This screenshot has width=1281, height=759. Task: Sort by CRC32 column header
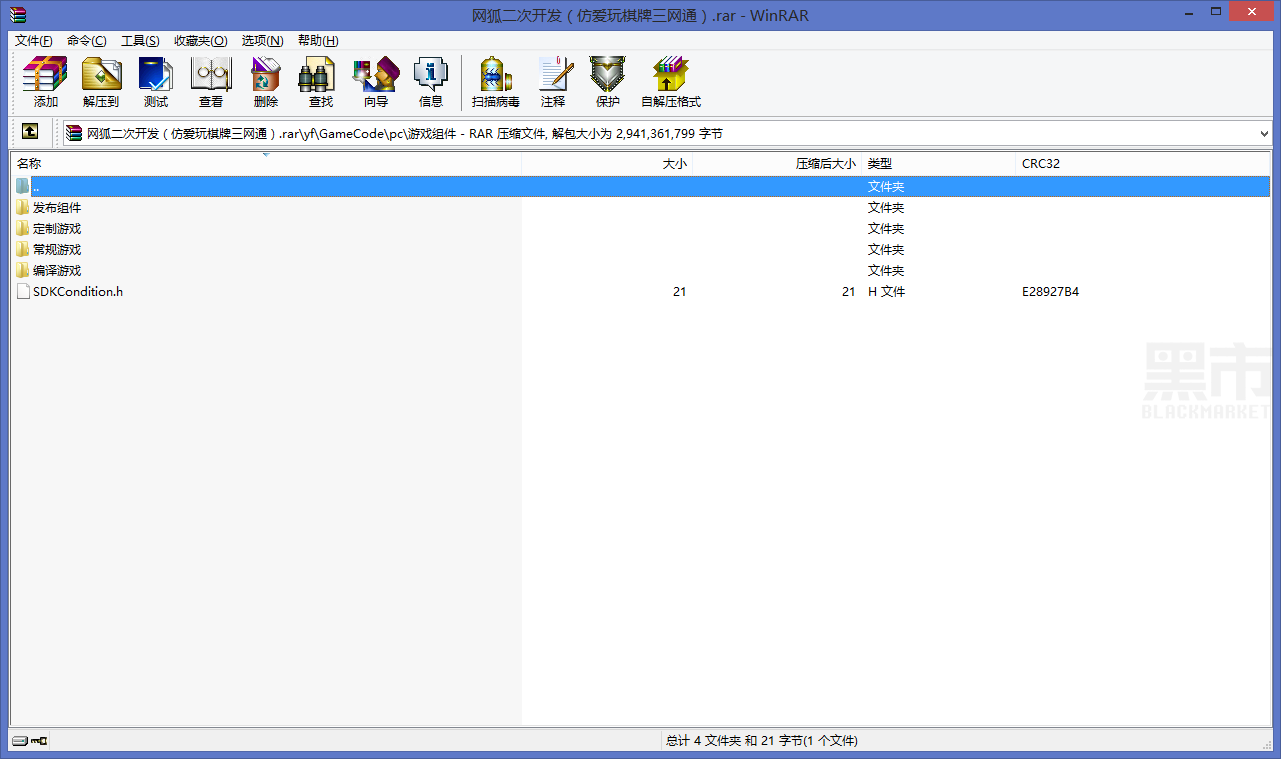(x=1143, y=163)
